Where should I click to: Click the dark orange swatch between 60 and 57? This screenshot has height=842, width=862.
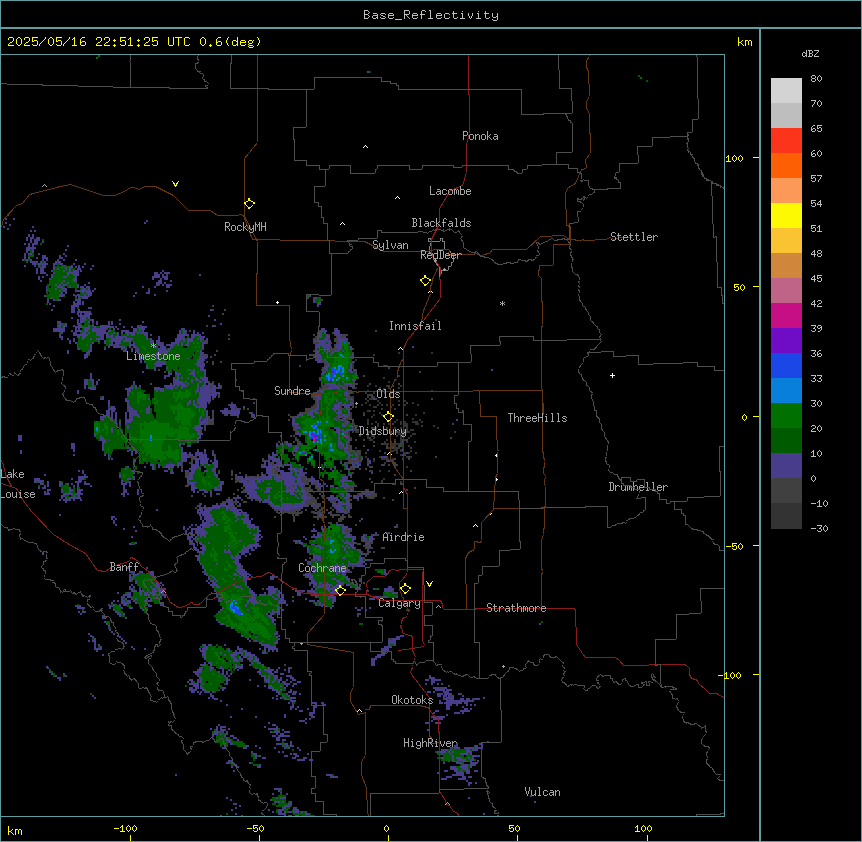786,165
